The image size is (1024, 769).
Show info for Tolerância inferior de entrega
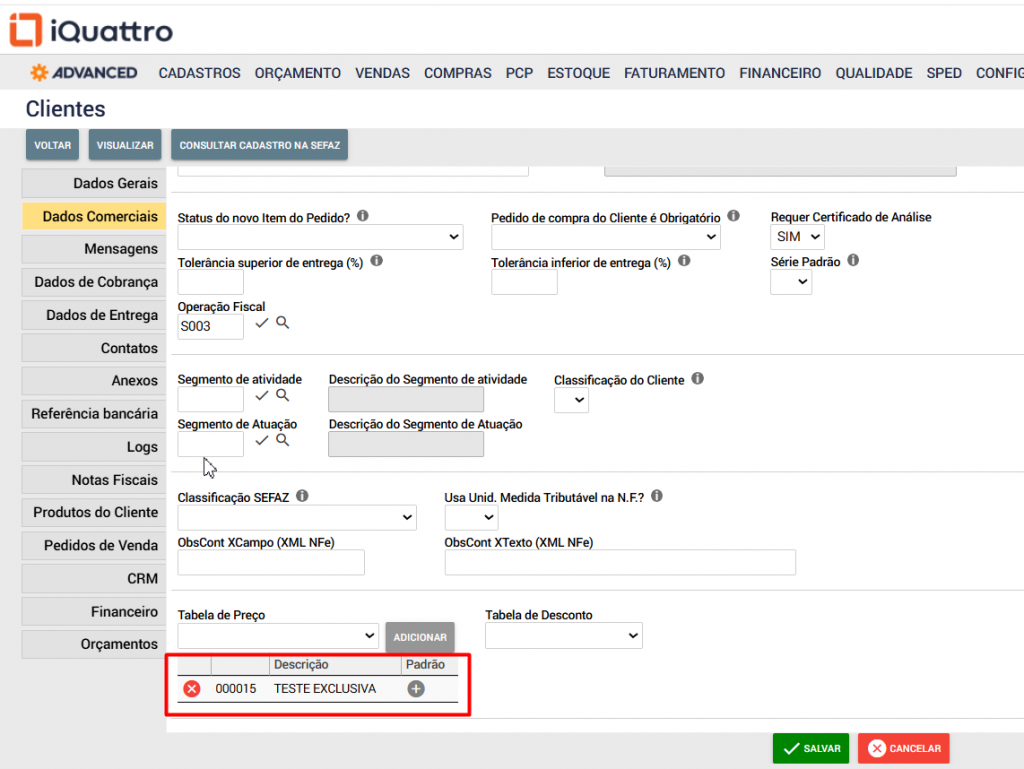684,261
